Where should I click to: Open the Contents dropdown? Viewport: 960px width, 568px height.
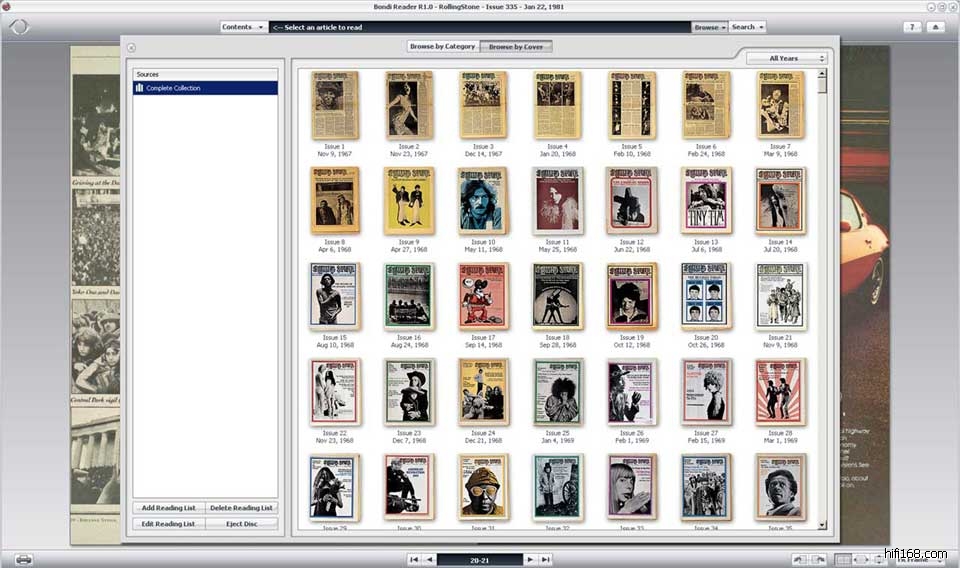click(243, 27)
